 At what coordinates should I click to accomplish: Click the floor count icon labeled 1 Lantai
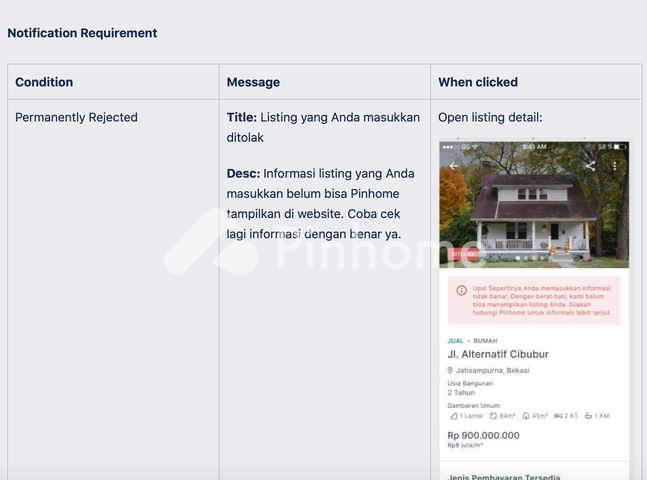(x=453, y=416)
